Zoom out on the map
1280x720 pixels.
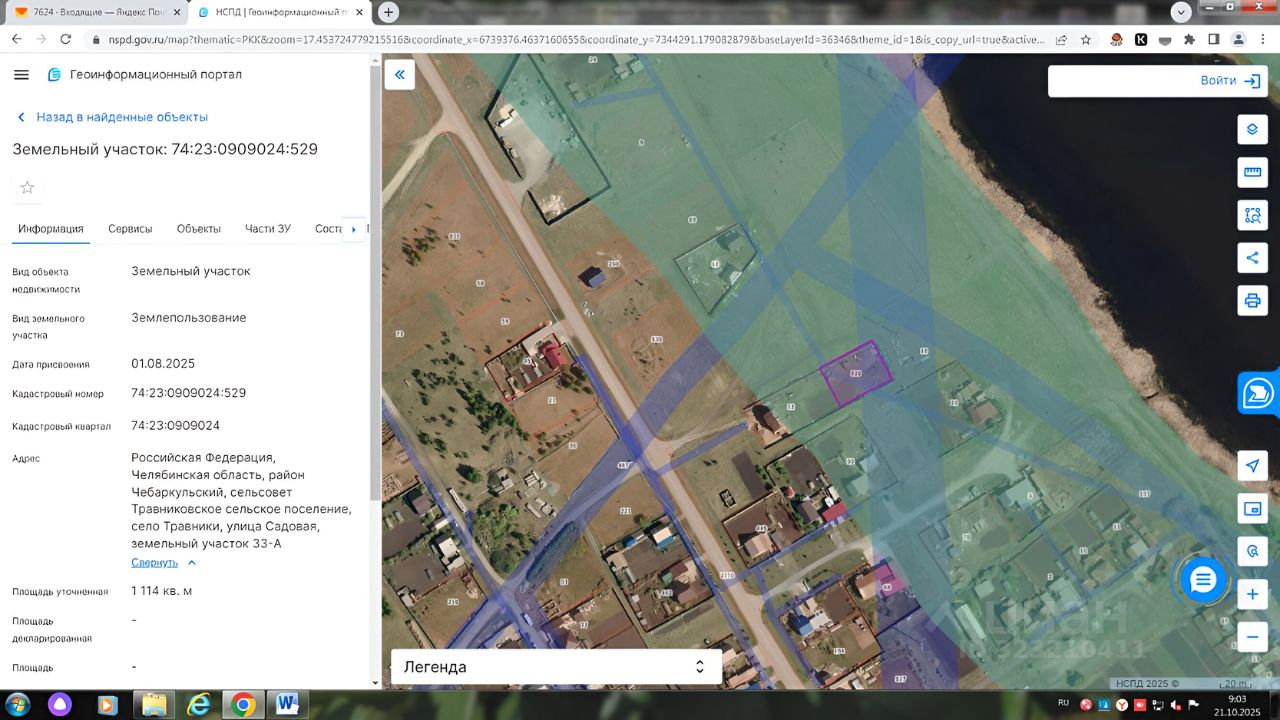coord(1252,636)
